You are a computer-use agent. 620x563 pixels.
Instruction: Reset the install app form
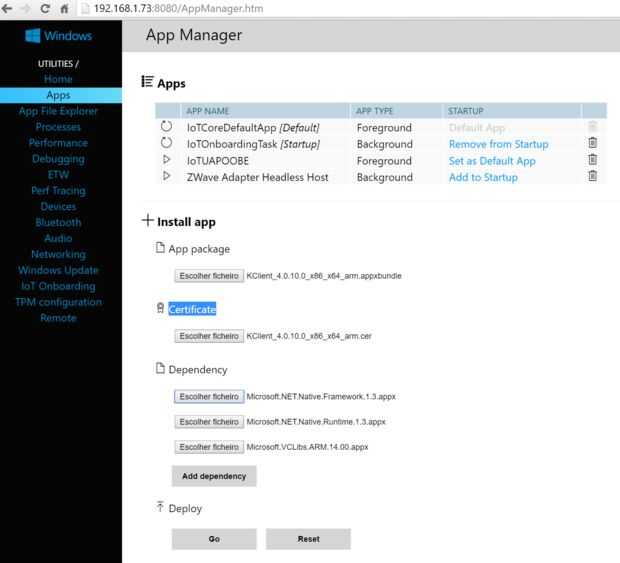pos(308,539)
